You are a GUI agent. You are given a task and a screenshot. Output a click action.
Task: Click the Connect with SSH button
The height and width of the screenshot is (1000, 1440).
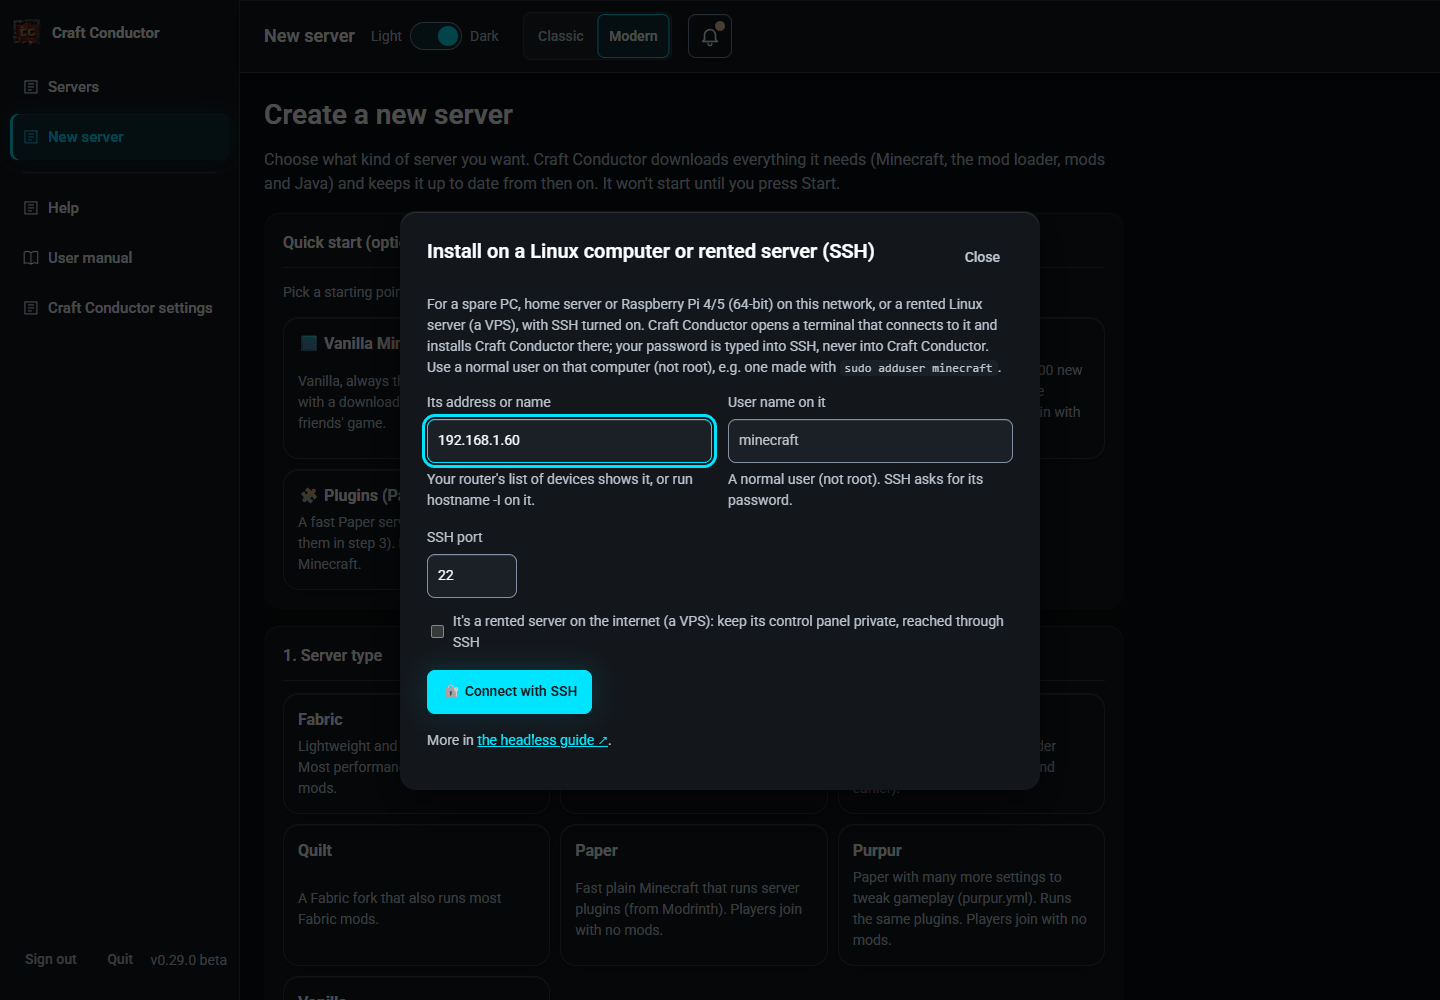click(x=509, y=692)
